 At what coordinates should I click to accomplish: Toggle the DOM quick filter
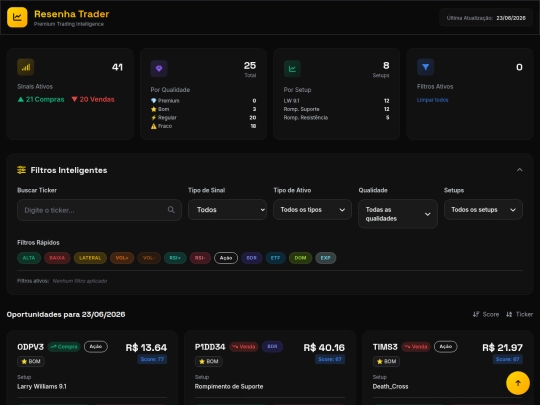300,258
